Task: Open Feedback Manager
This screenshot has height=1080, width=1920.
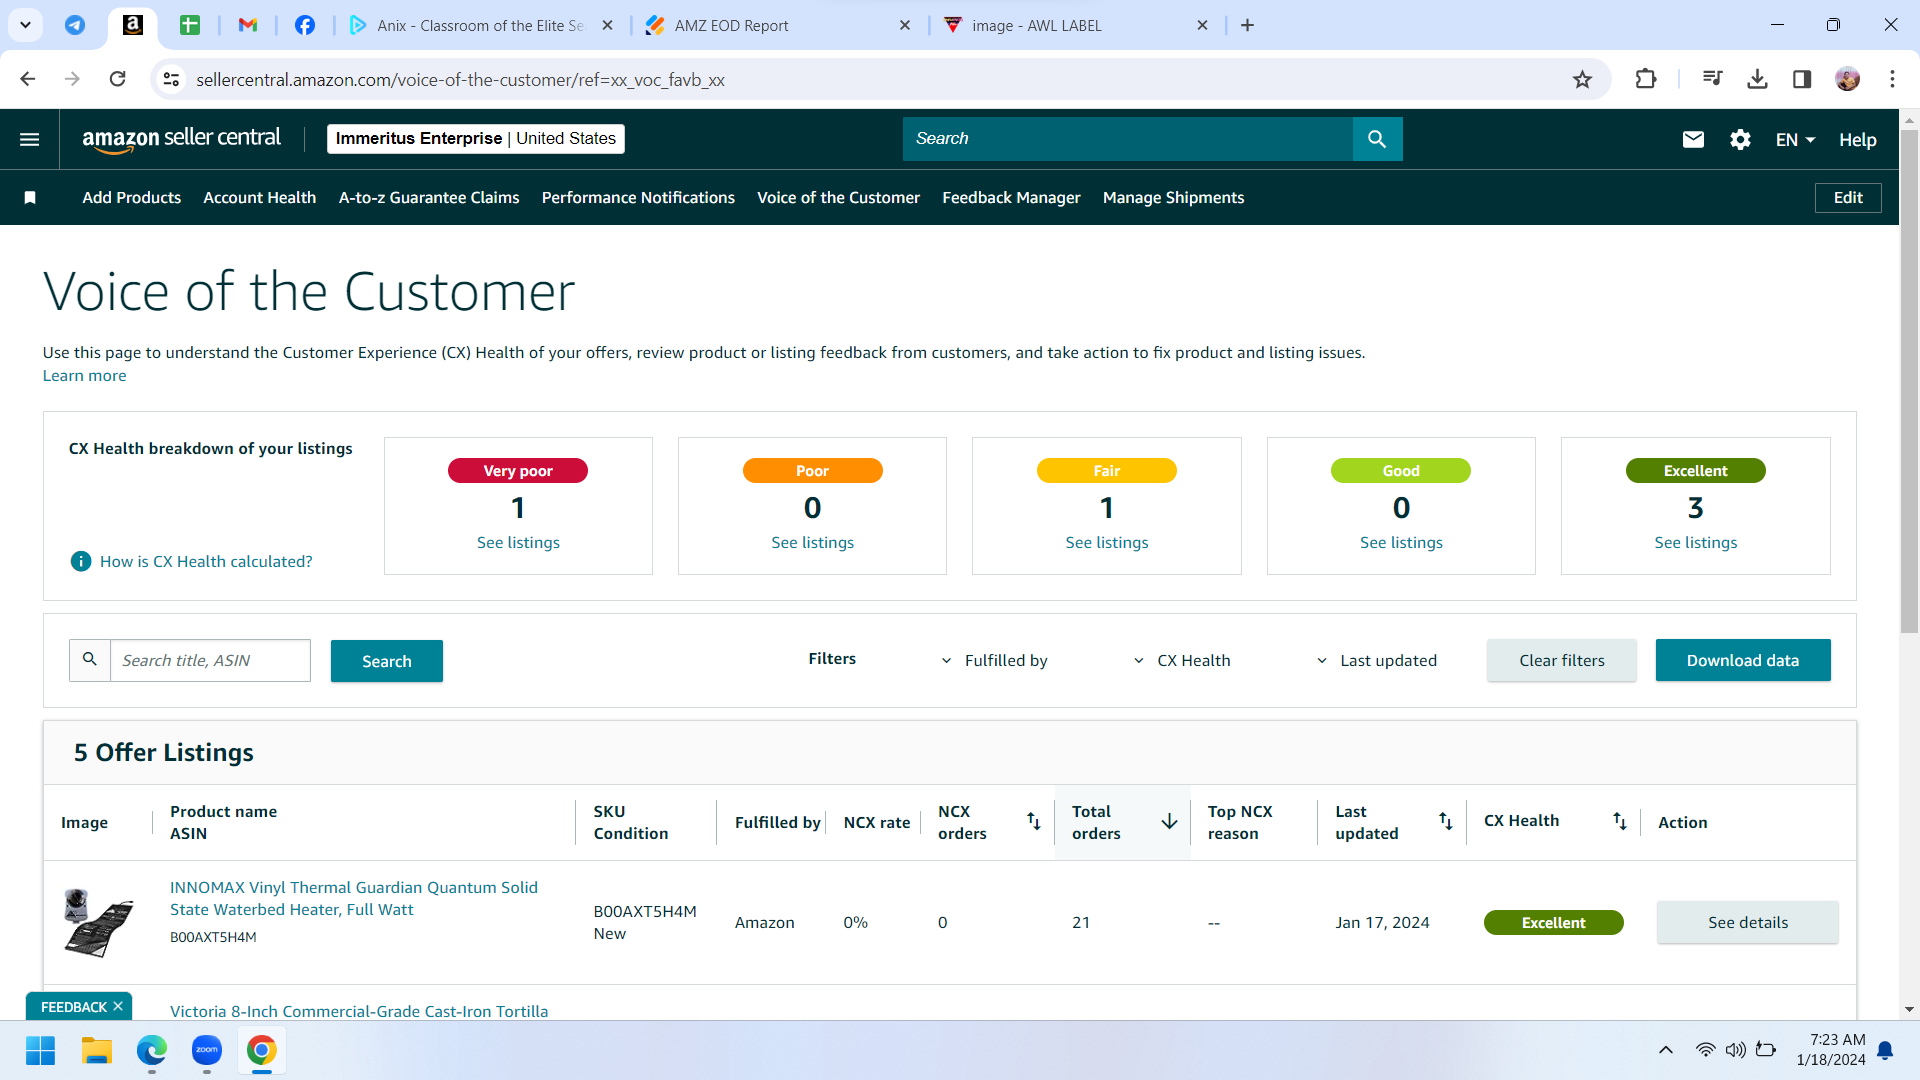Action: point(1011,198)
